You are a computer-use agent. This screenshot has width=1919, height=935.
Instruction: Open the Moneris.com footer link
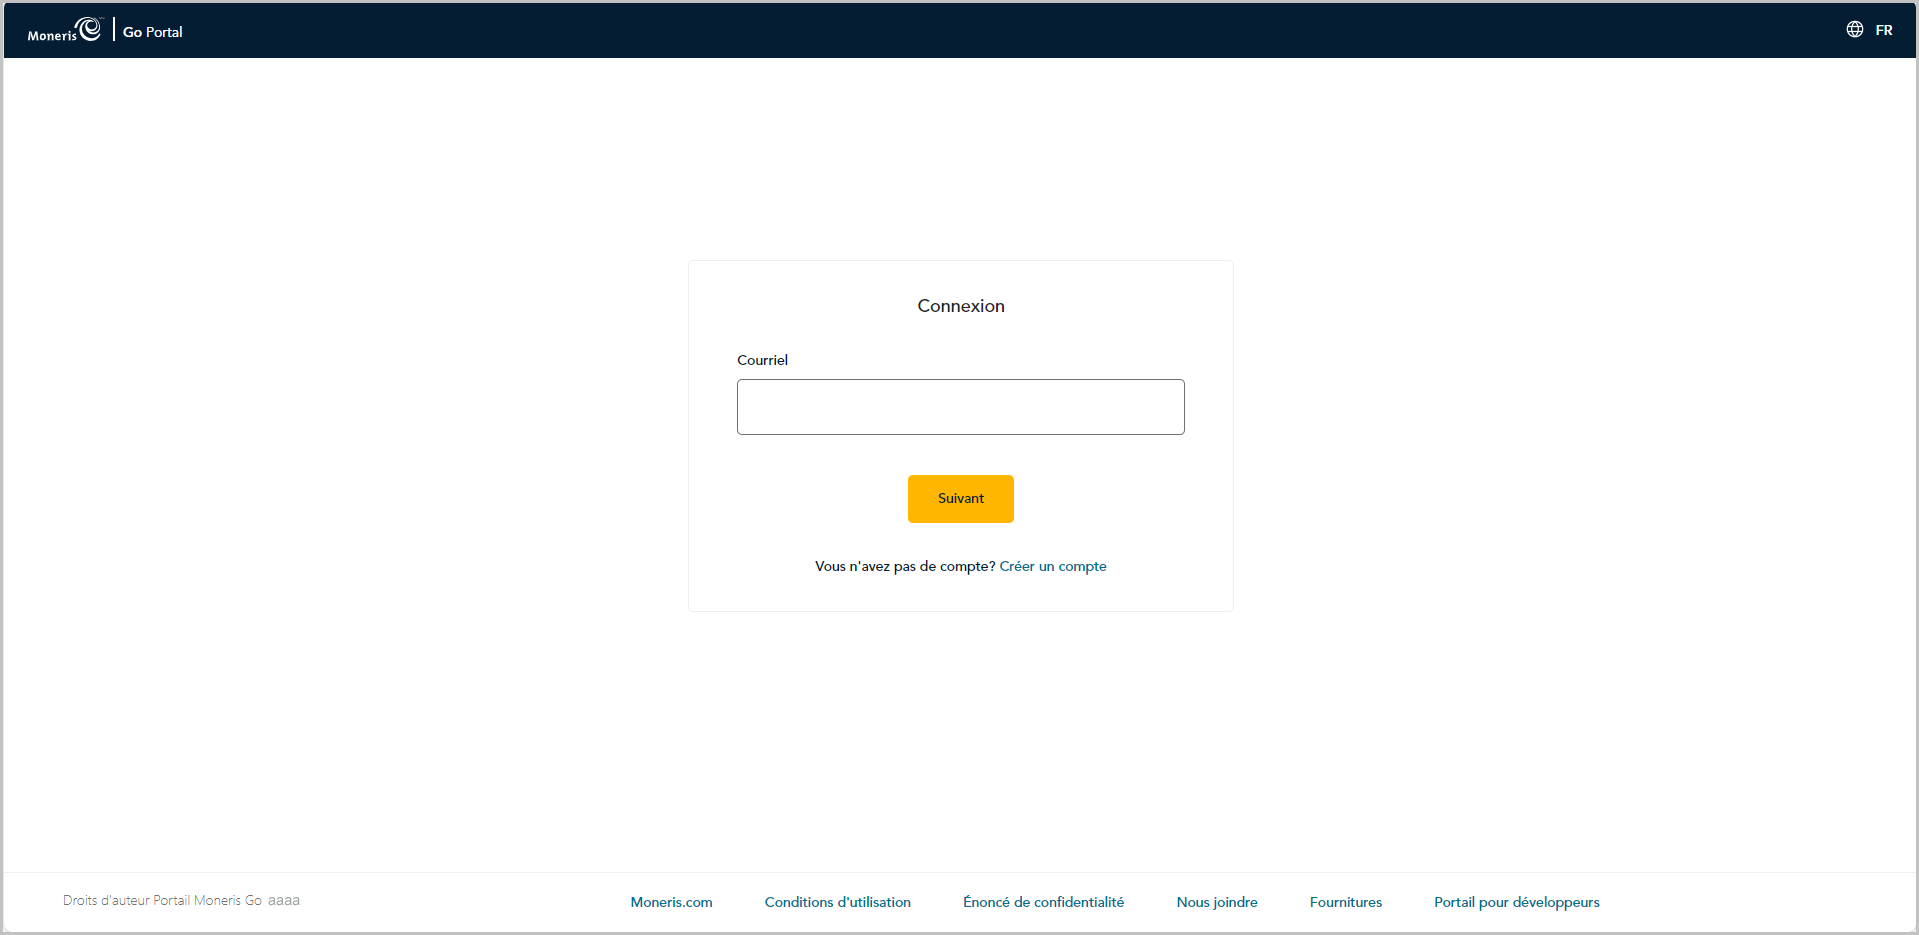point(671,902)
